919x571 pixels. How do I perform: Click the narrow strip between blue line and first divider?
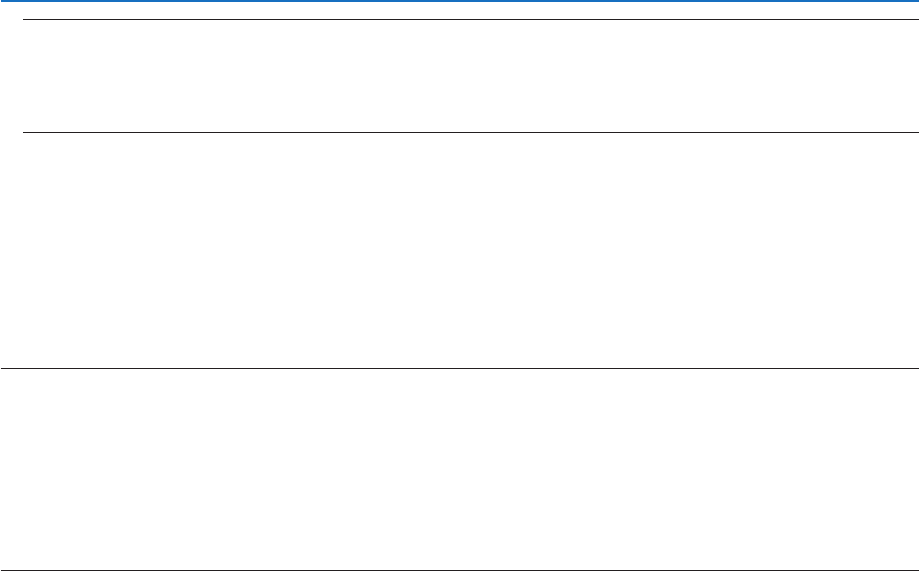point(459,10)
